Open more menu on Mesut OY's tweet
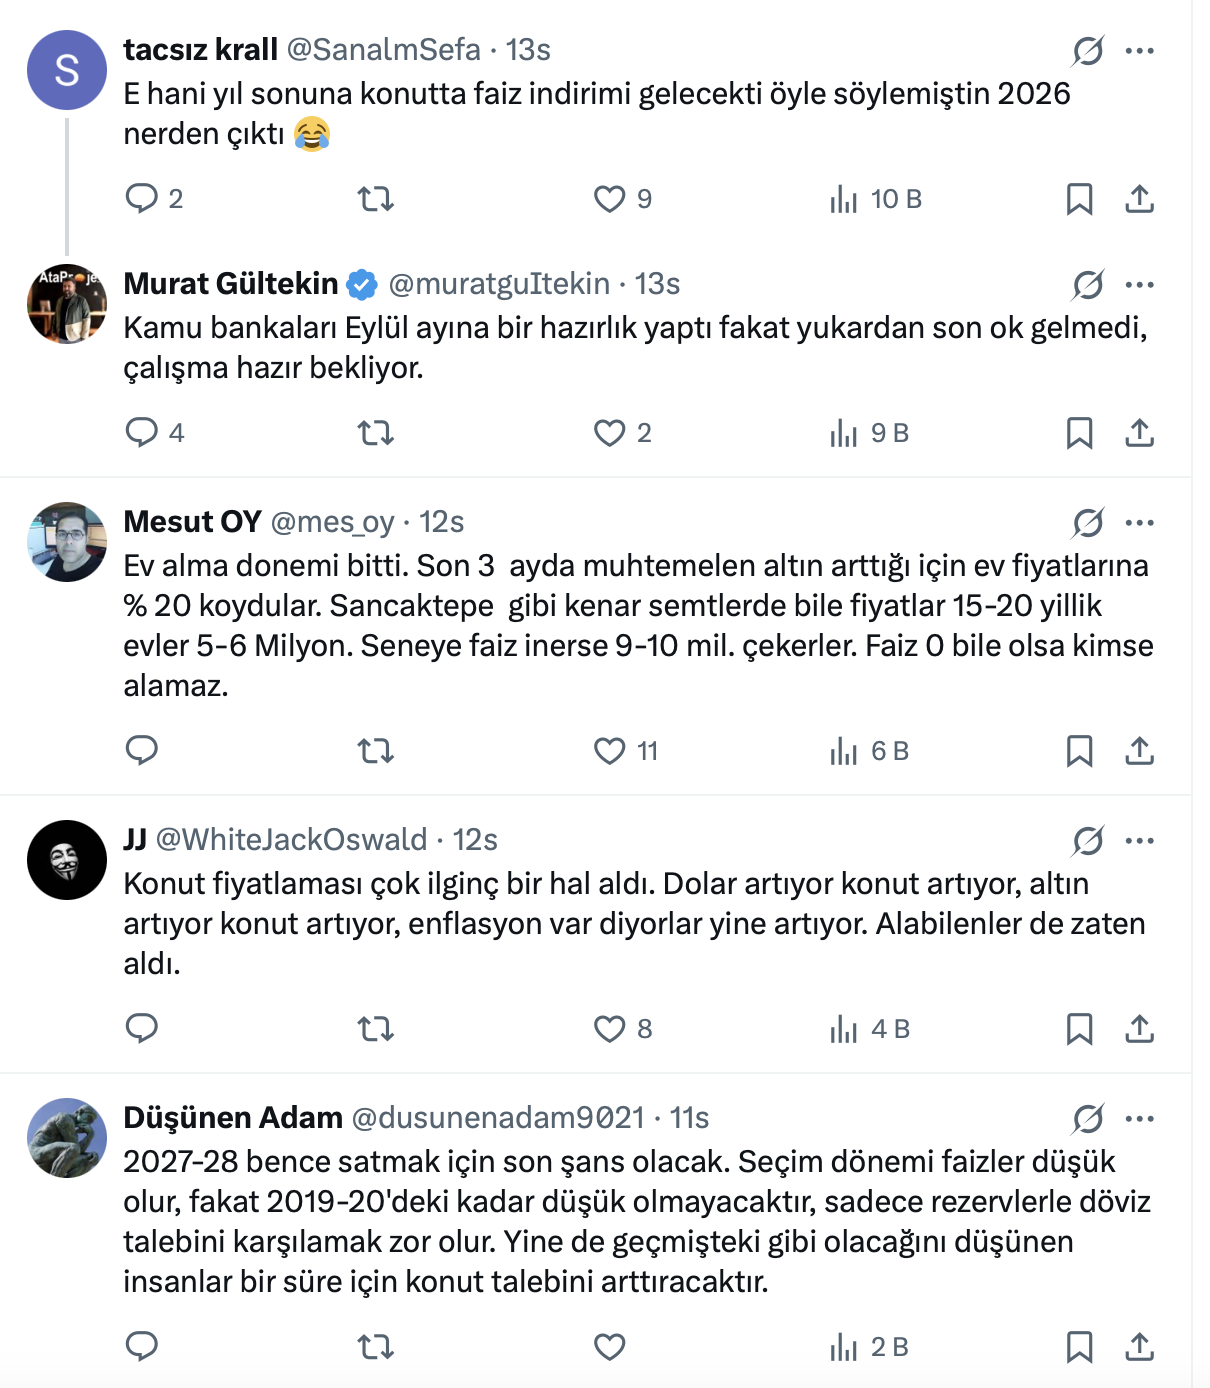1210x1388 pixels. (x=1139, y=523)
